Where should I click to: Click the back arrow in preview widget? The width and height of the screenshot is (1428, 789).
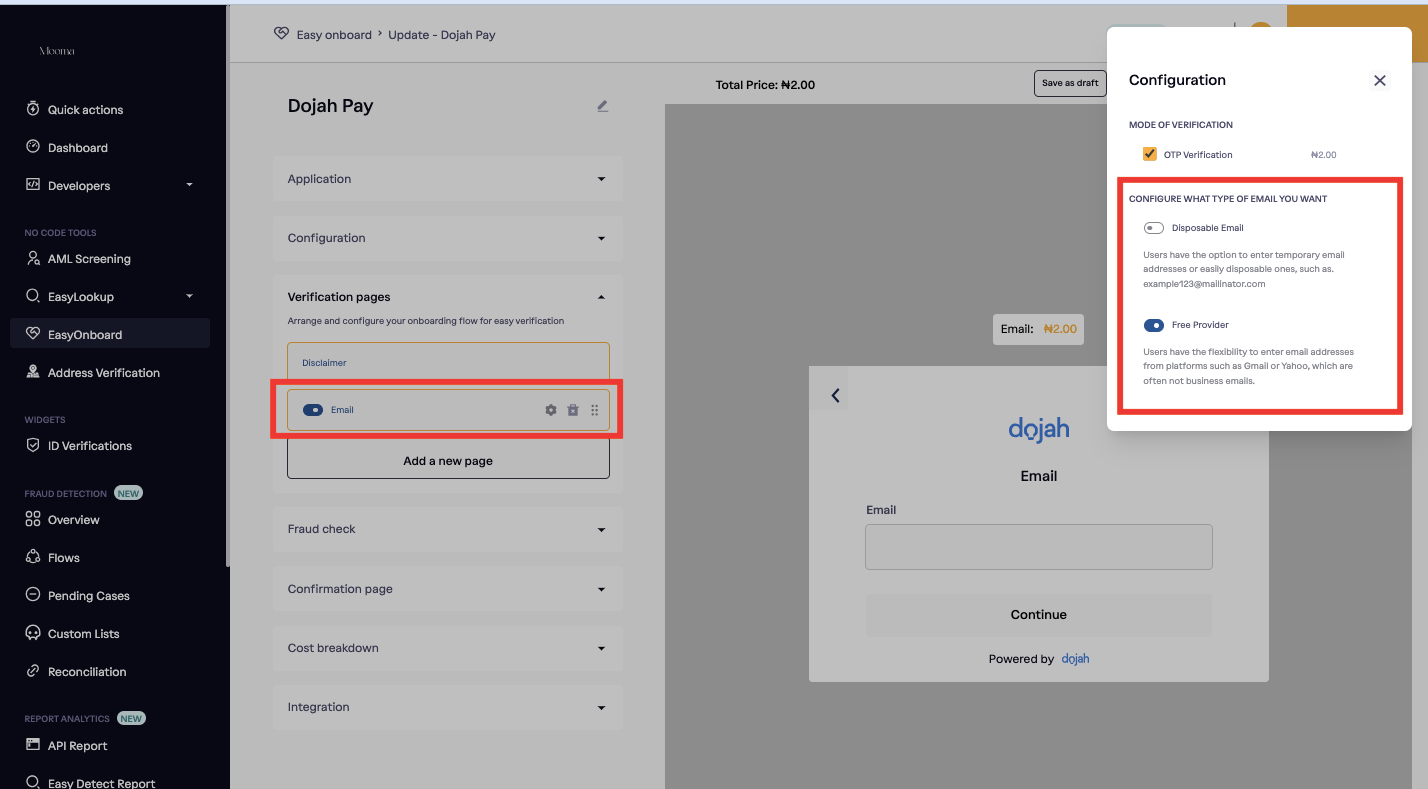point(835,396)
